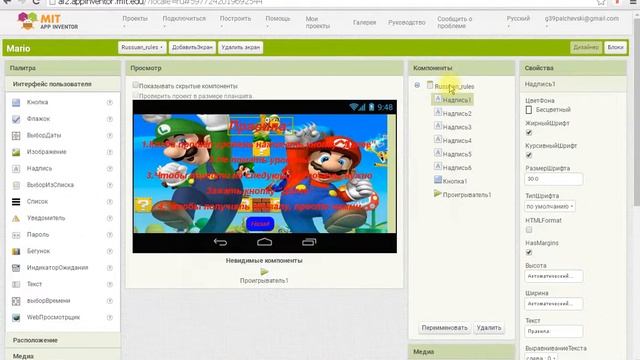Select the Текст palette icon
The image size is (640, 360).
click(16, 284)
